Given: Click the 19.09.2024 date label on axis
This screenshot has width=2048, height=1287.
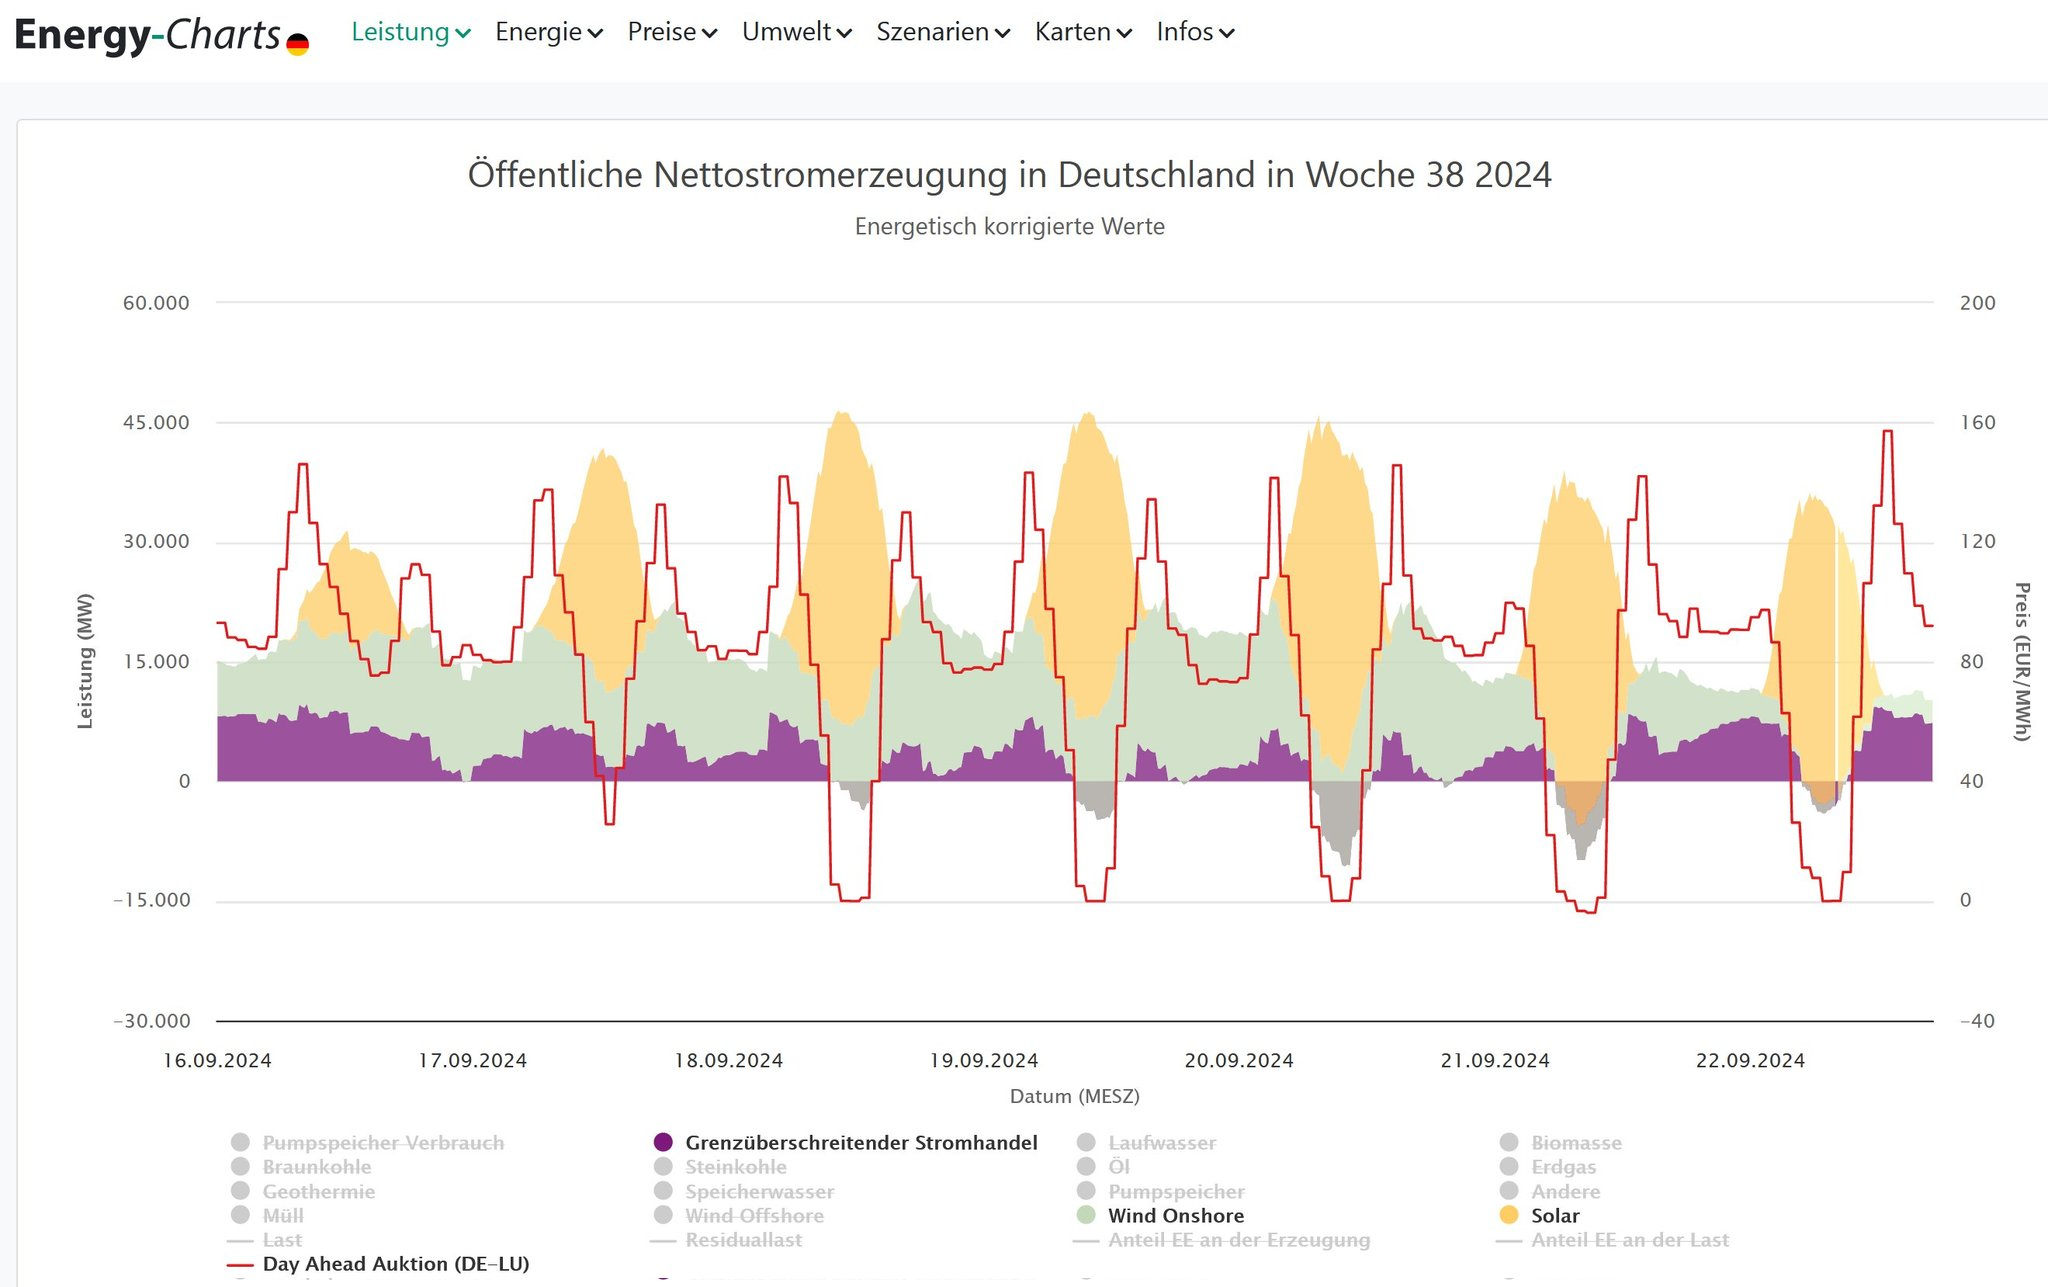Looking at the screenshot, I should tap(983, 1060).
